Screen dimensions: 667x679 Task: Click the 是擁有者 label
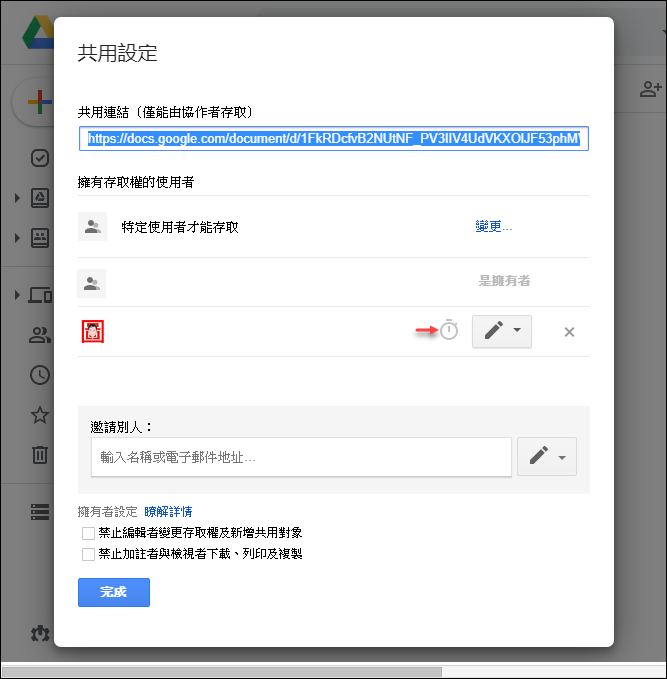(x=504, y=281)
